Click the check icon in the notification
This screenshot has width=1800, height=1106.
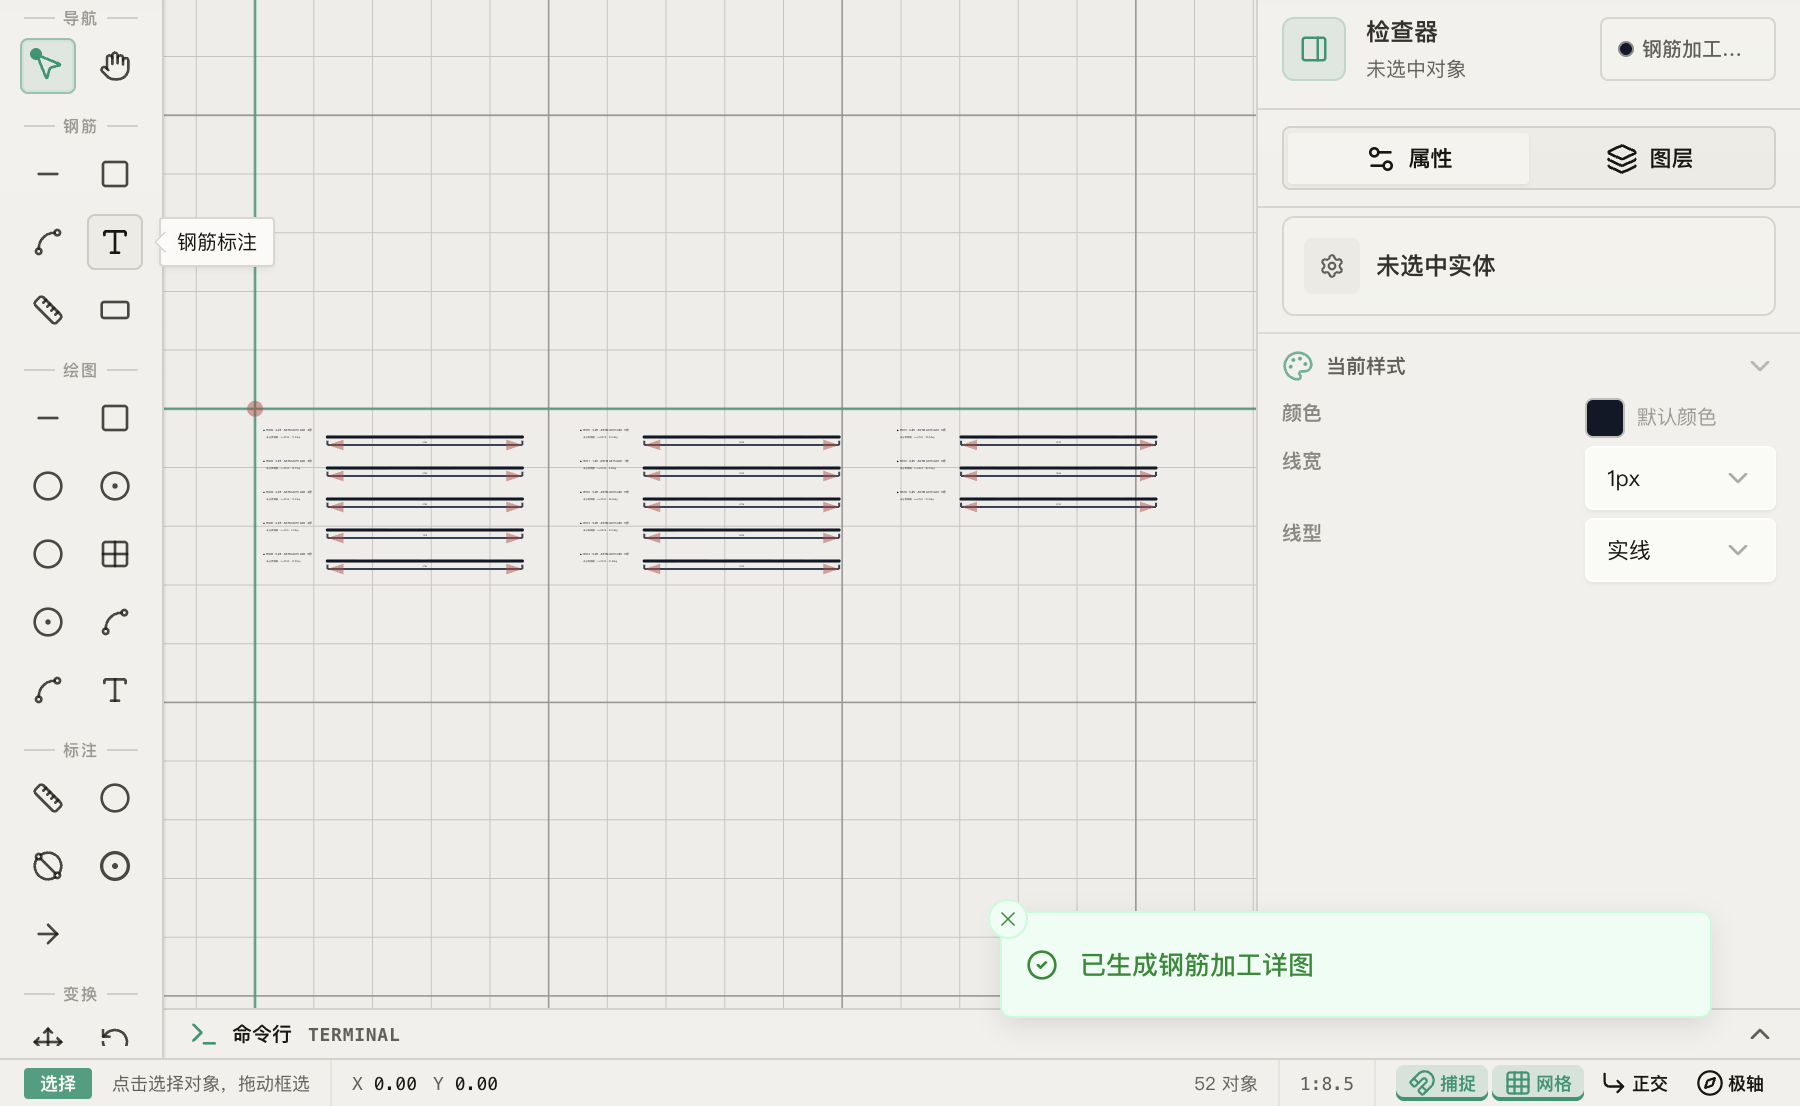point(1042,965)
